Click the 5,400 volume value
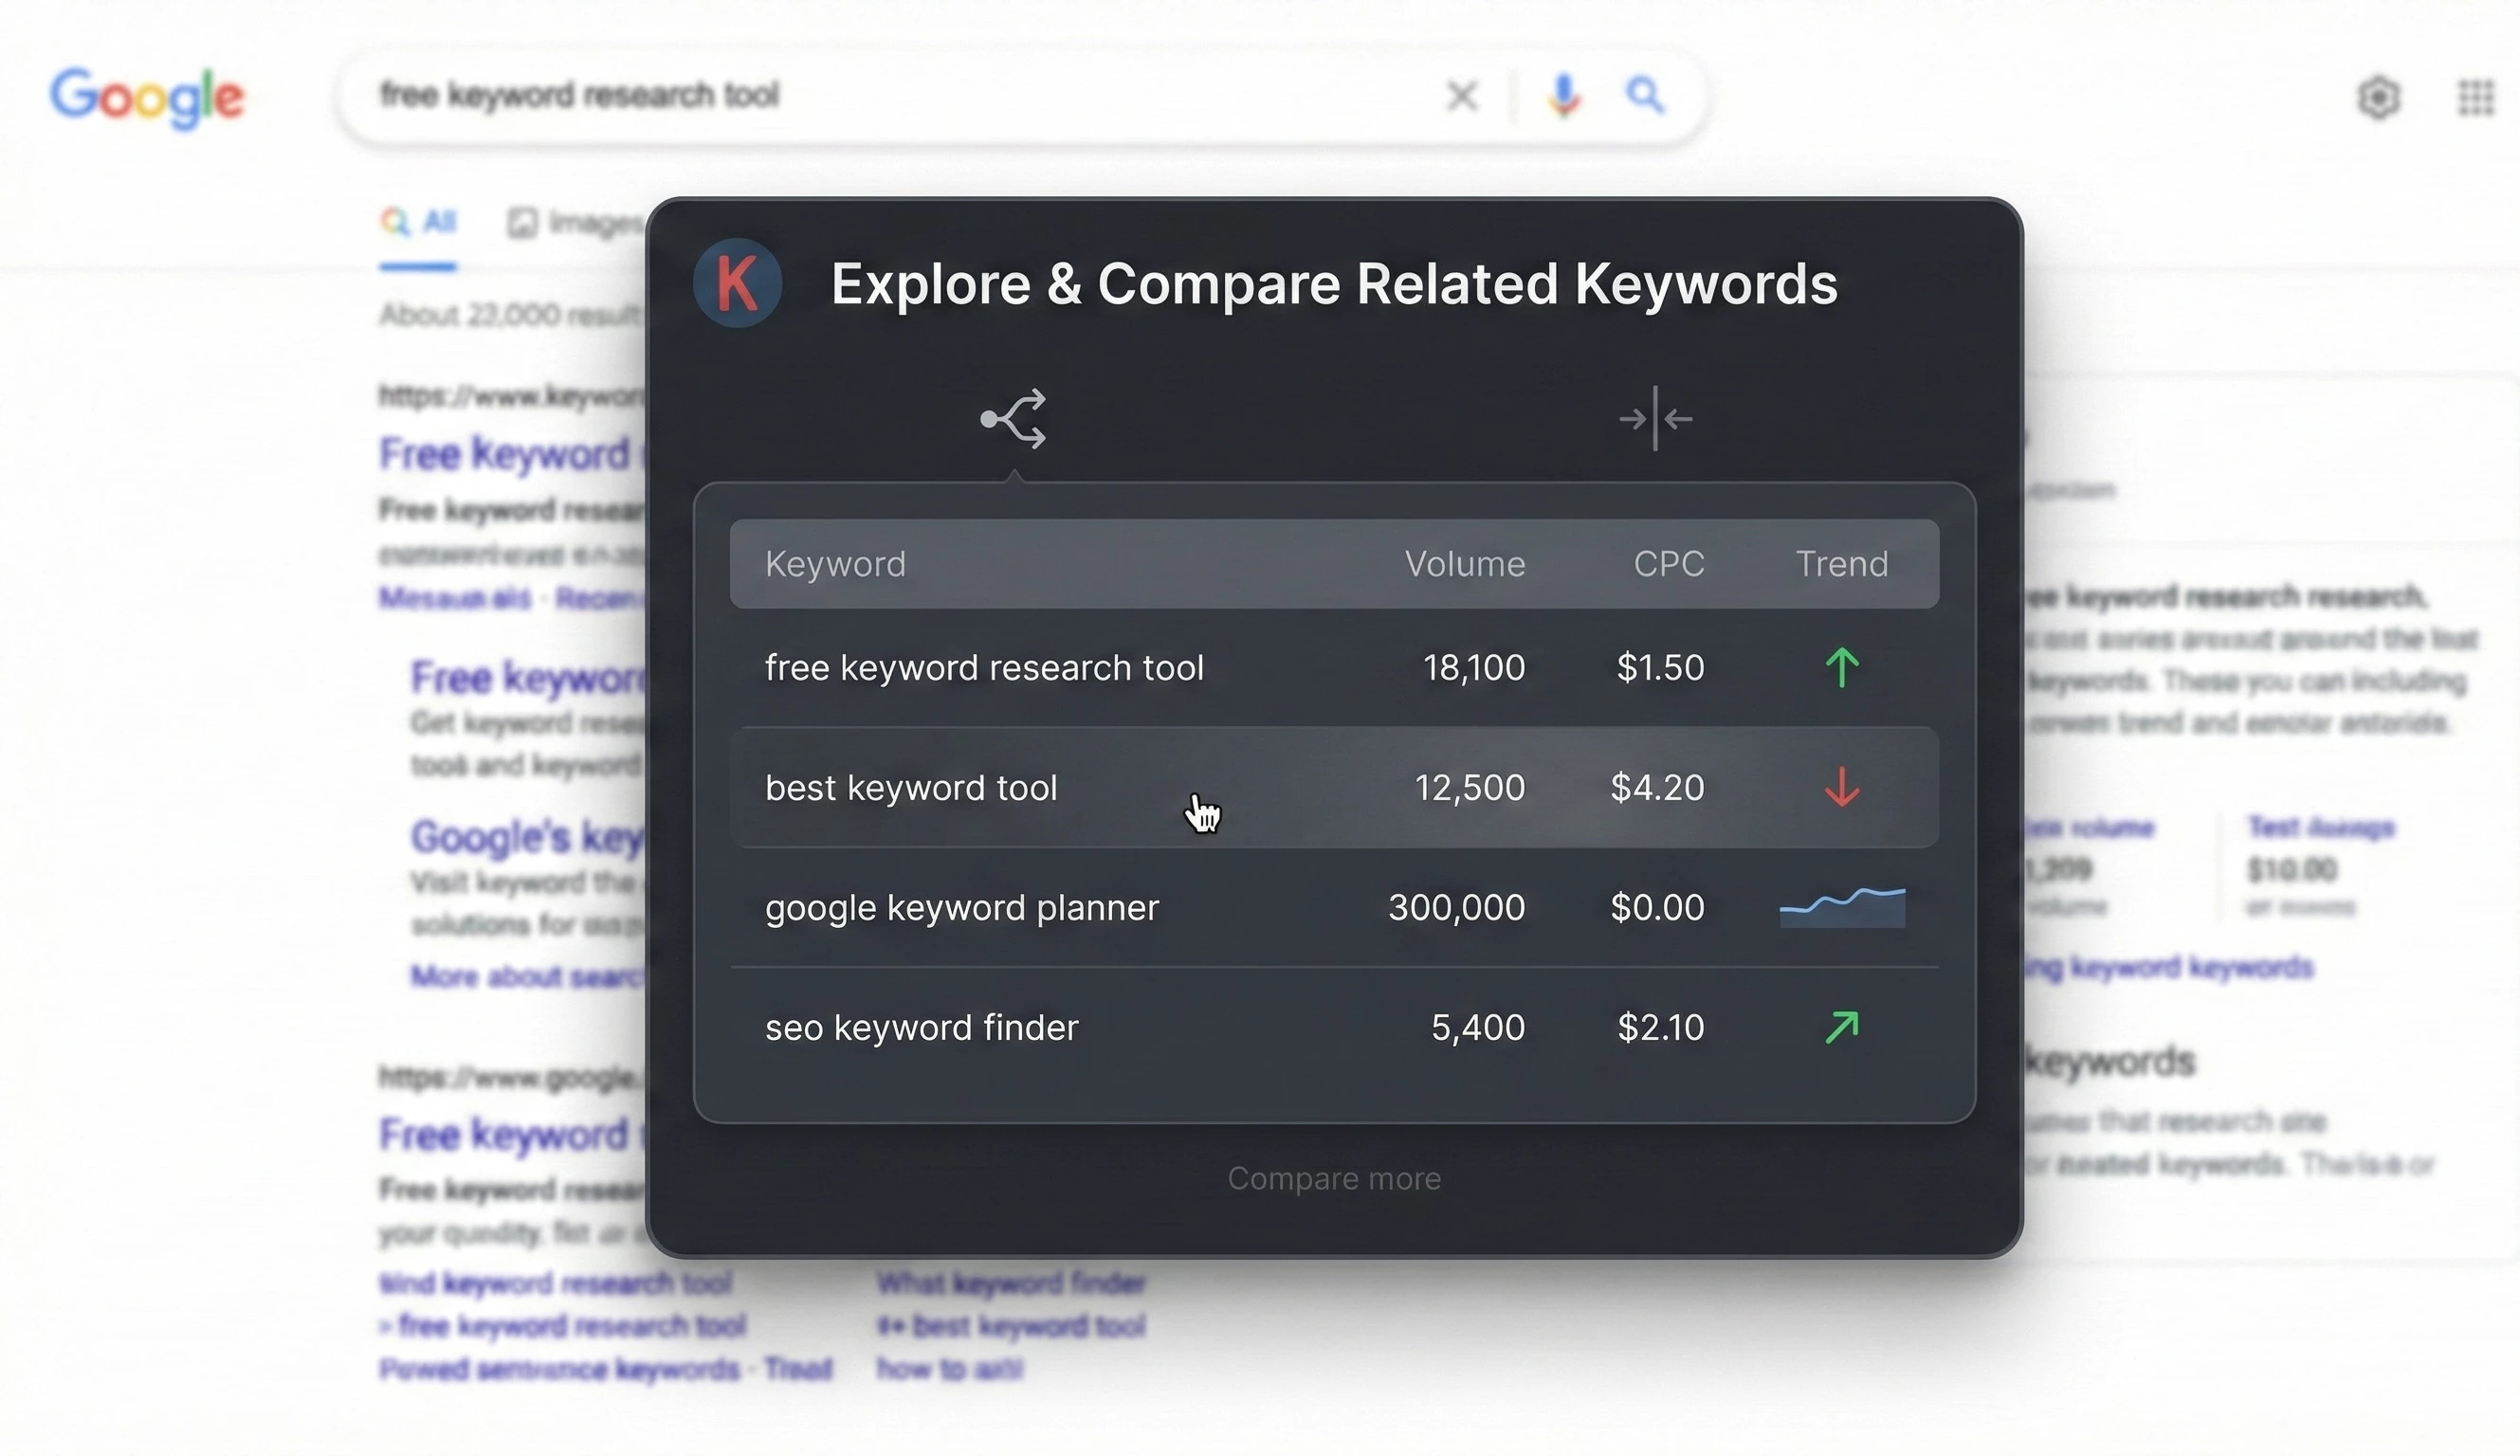2520x1456 pixels. [1478, 1027]
